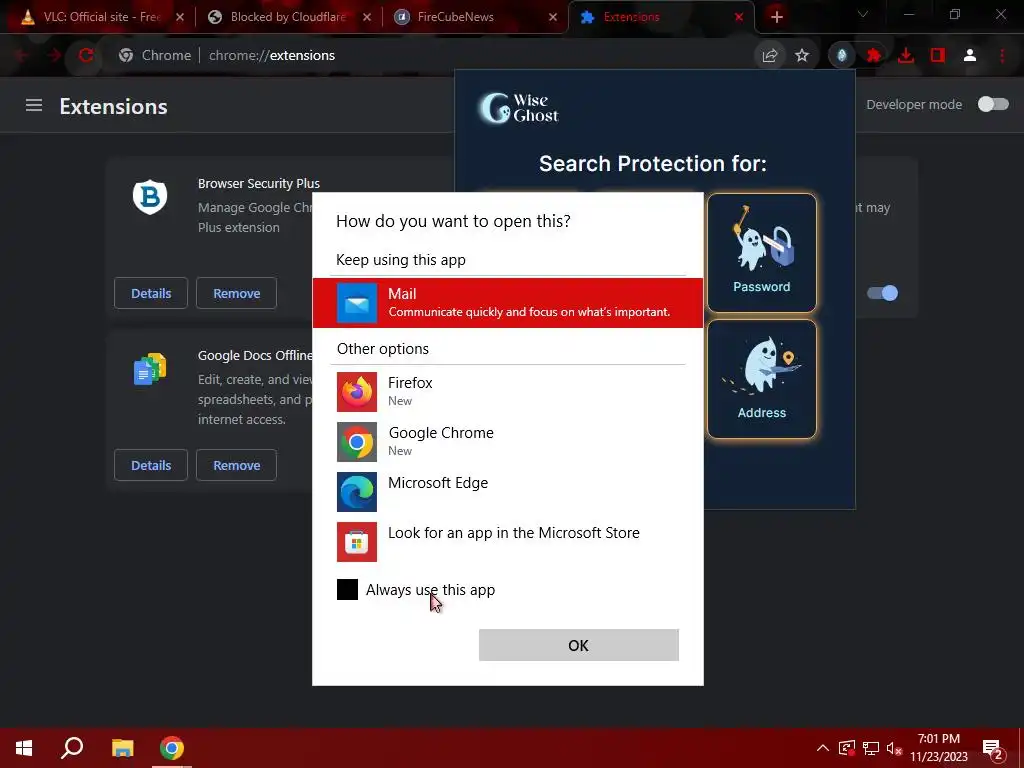Open the Downloads toolbar icon
This screenshot has height=768, width=1024.
906,56
